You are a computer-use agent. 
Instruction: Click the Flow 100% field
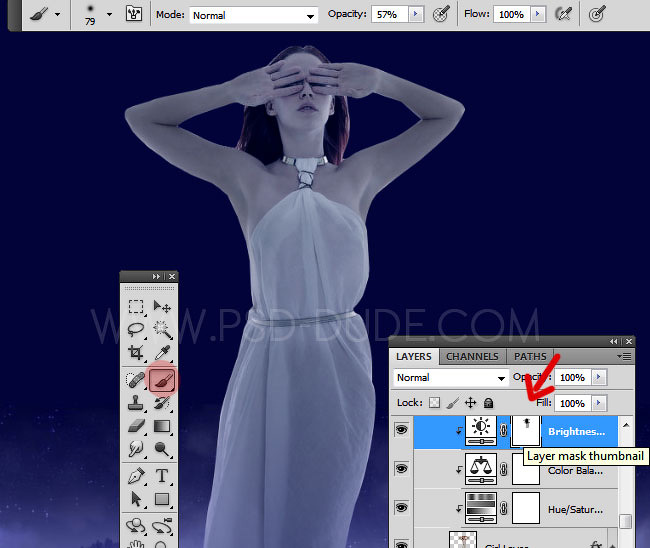point(512,15)
